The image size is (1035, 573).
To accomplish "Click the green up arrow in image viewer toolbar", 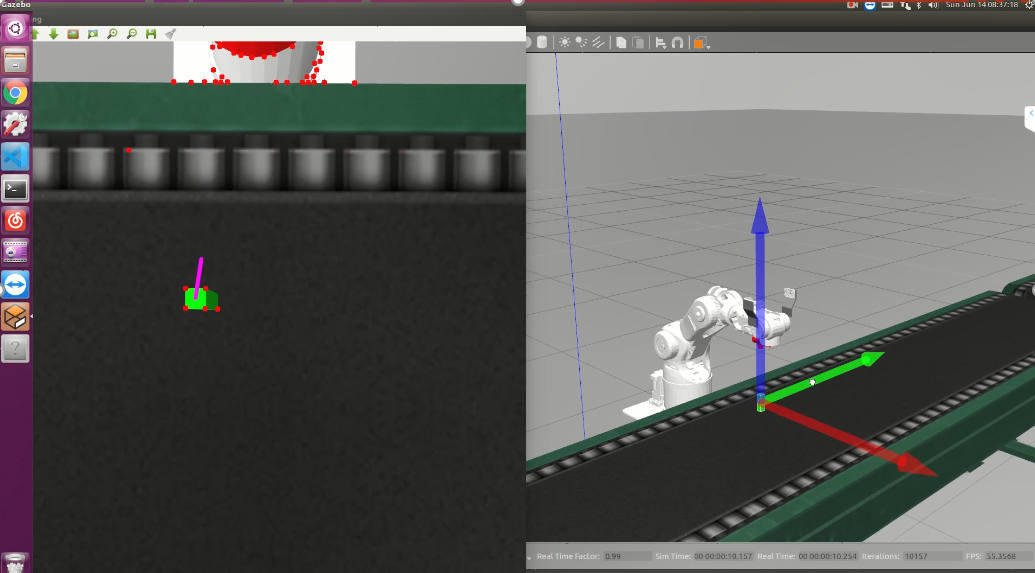I will pos(35,34).
